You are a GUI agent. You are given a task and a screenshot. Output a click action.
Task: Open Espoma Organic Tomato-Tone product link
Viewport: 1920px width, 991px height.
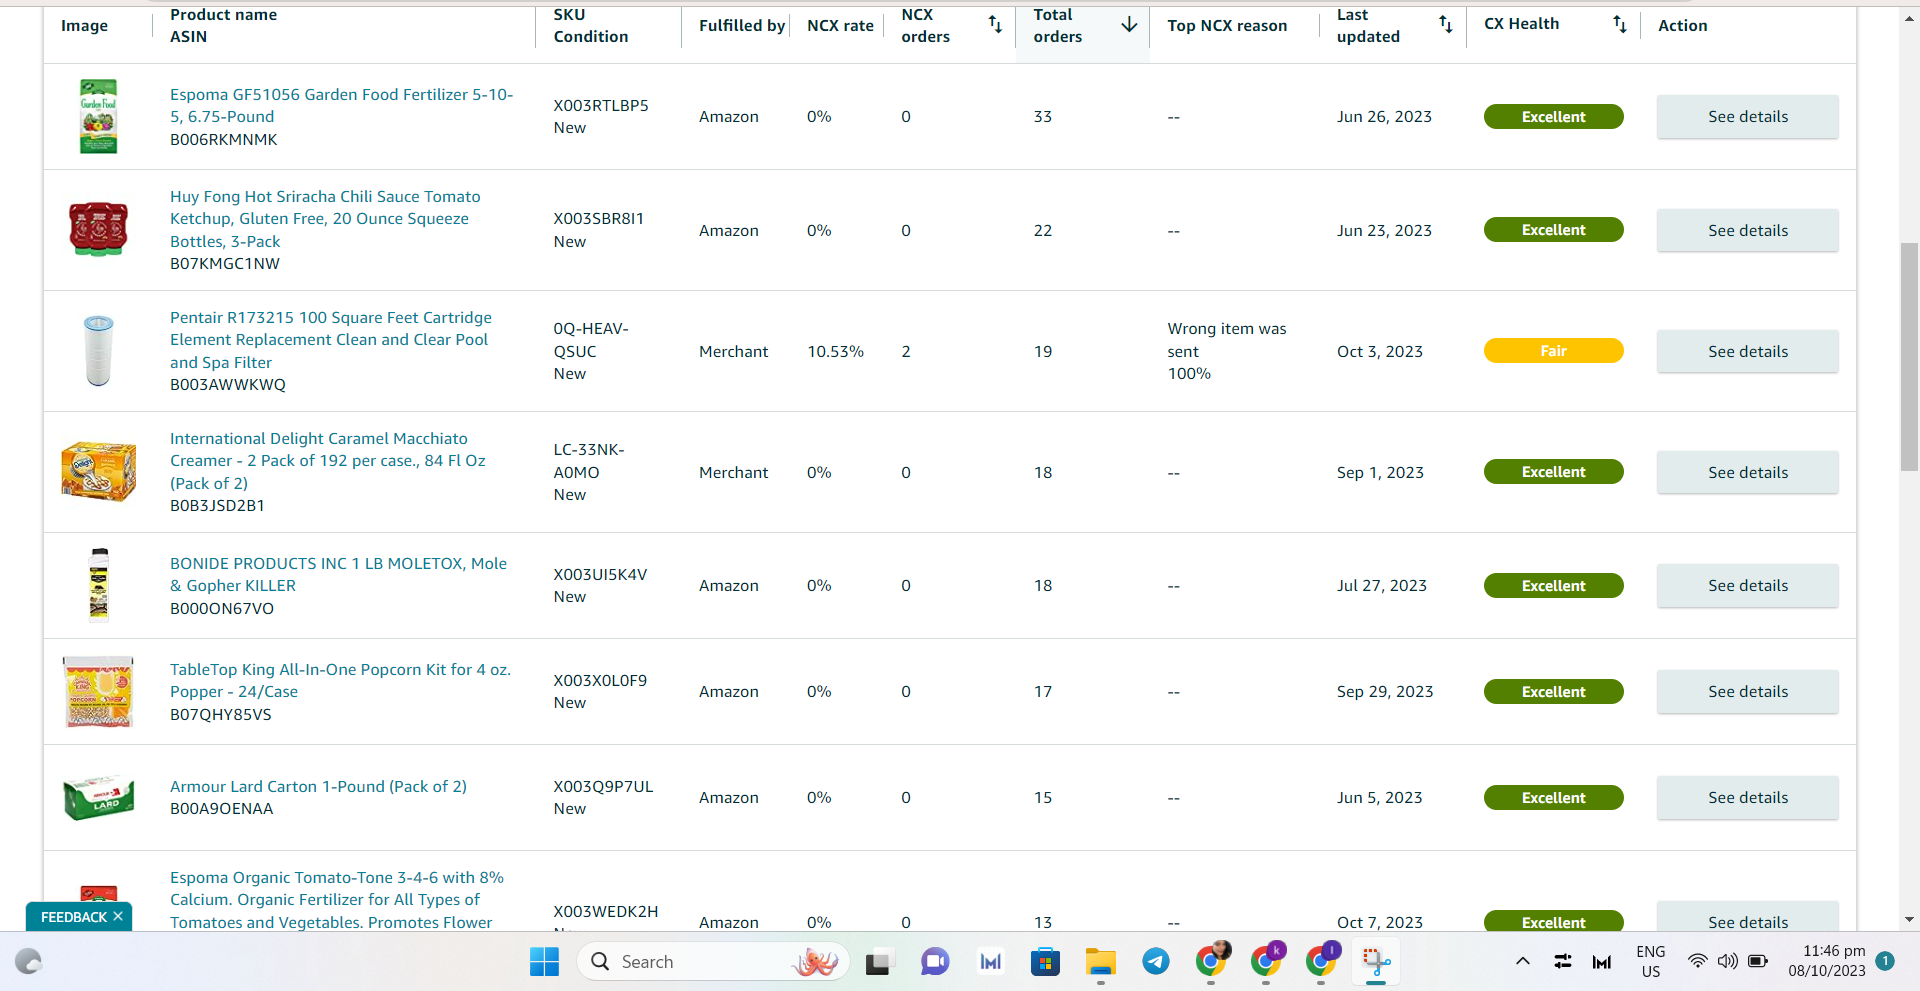(337, 900)
